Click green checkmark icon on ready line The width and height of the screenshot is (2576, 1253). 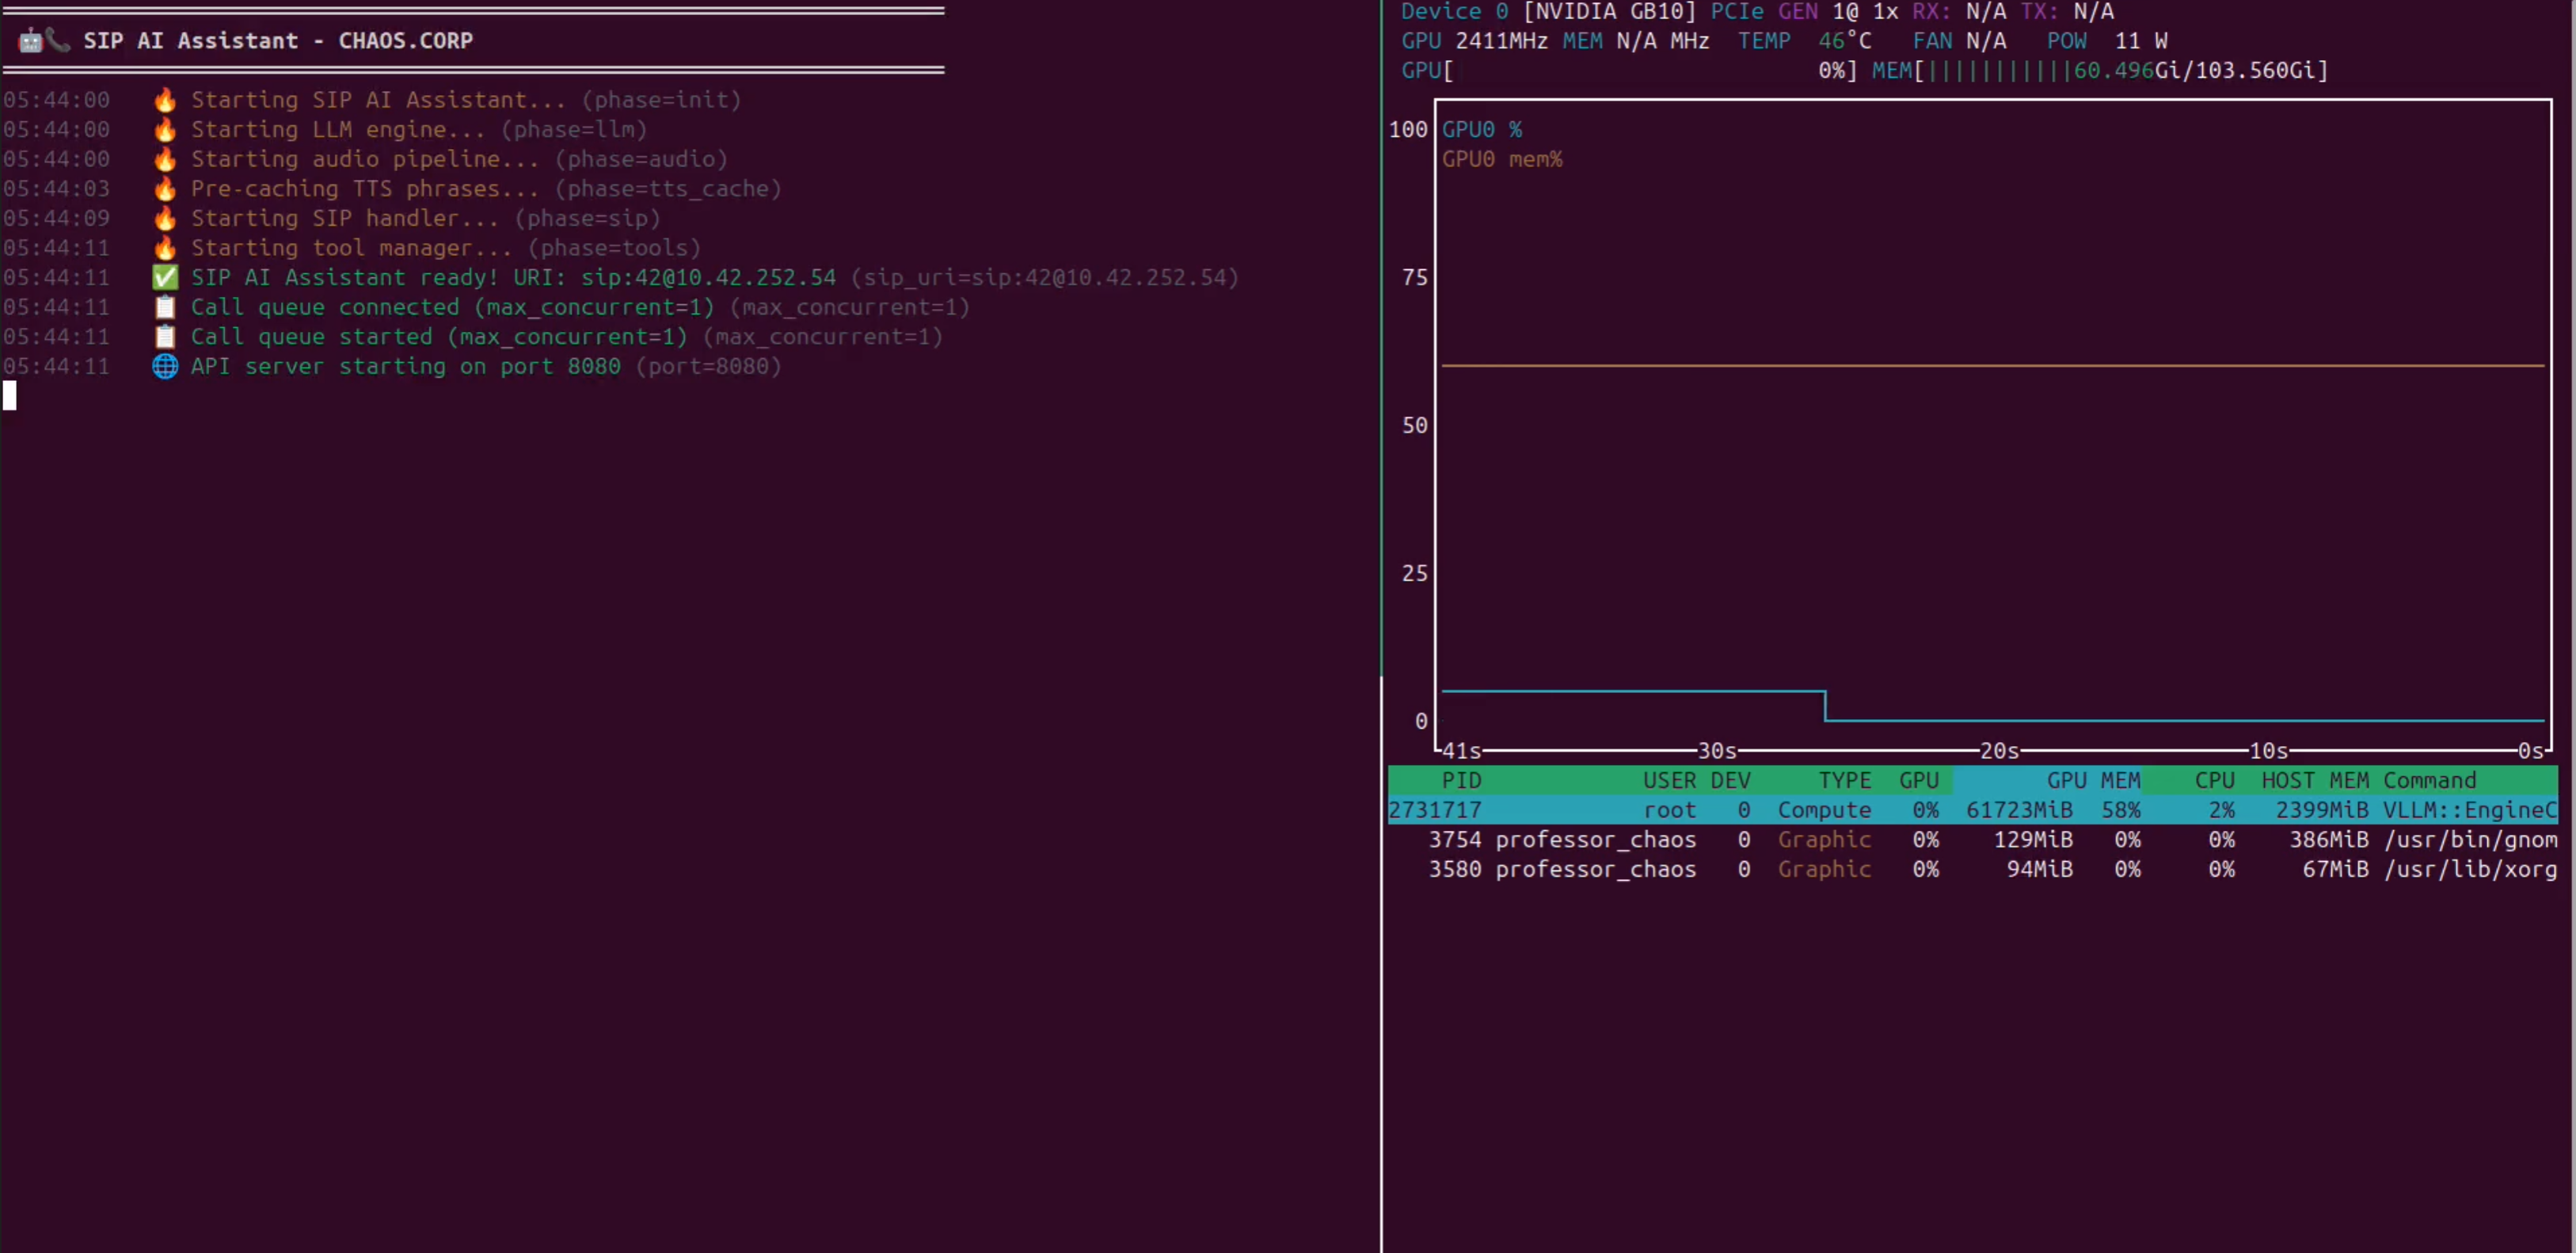tap(165, 278)
